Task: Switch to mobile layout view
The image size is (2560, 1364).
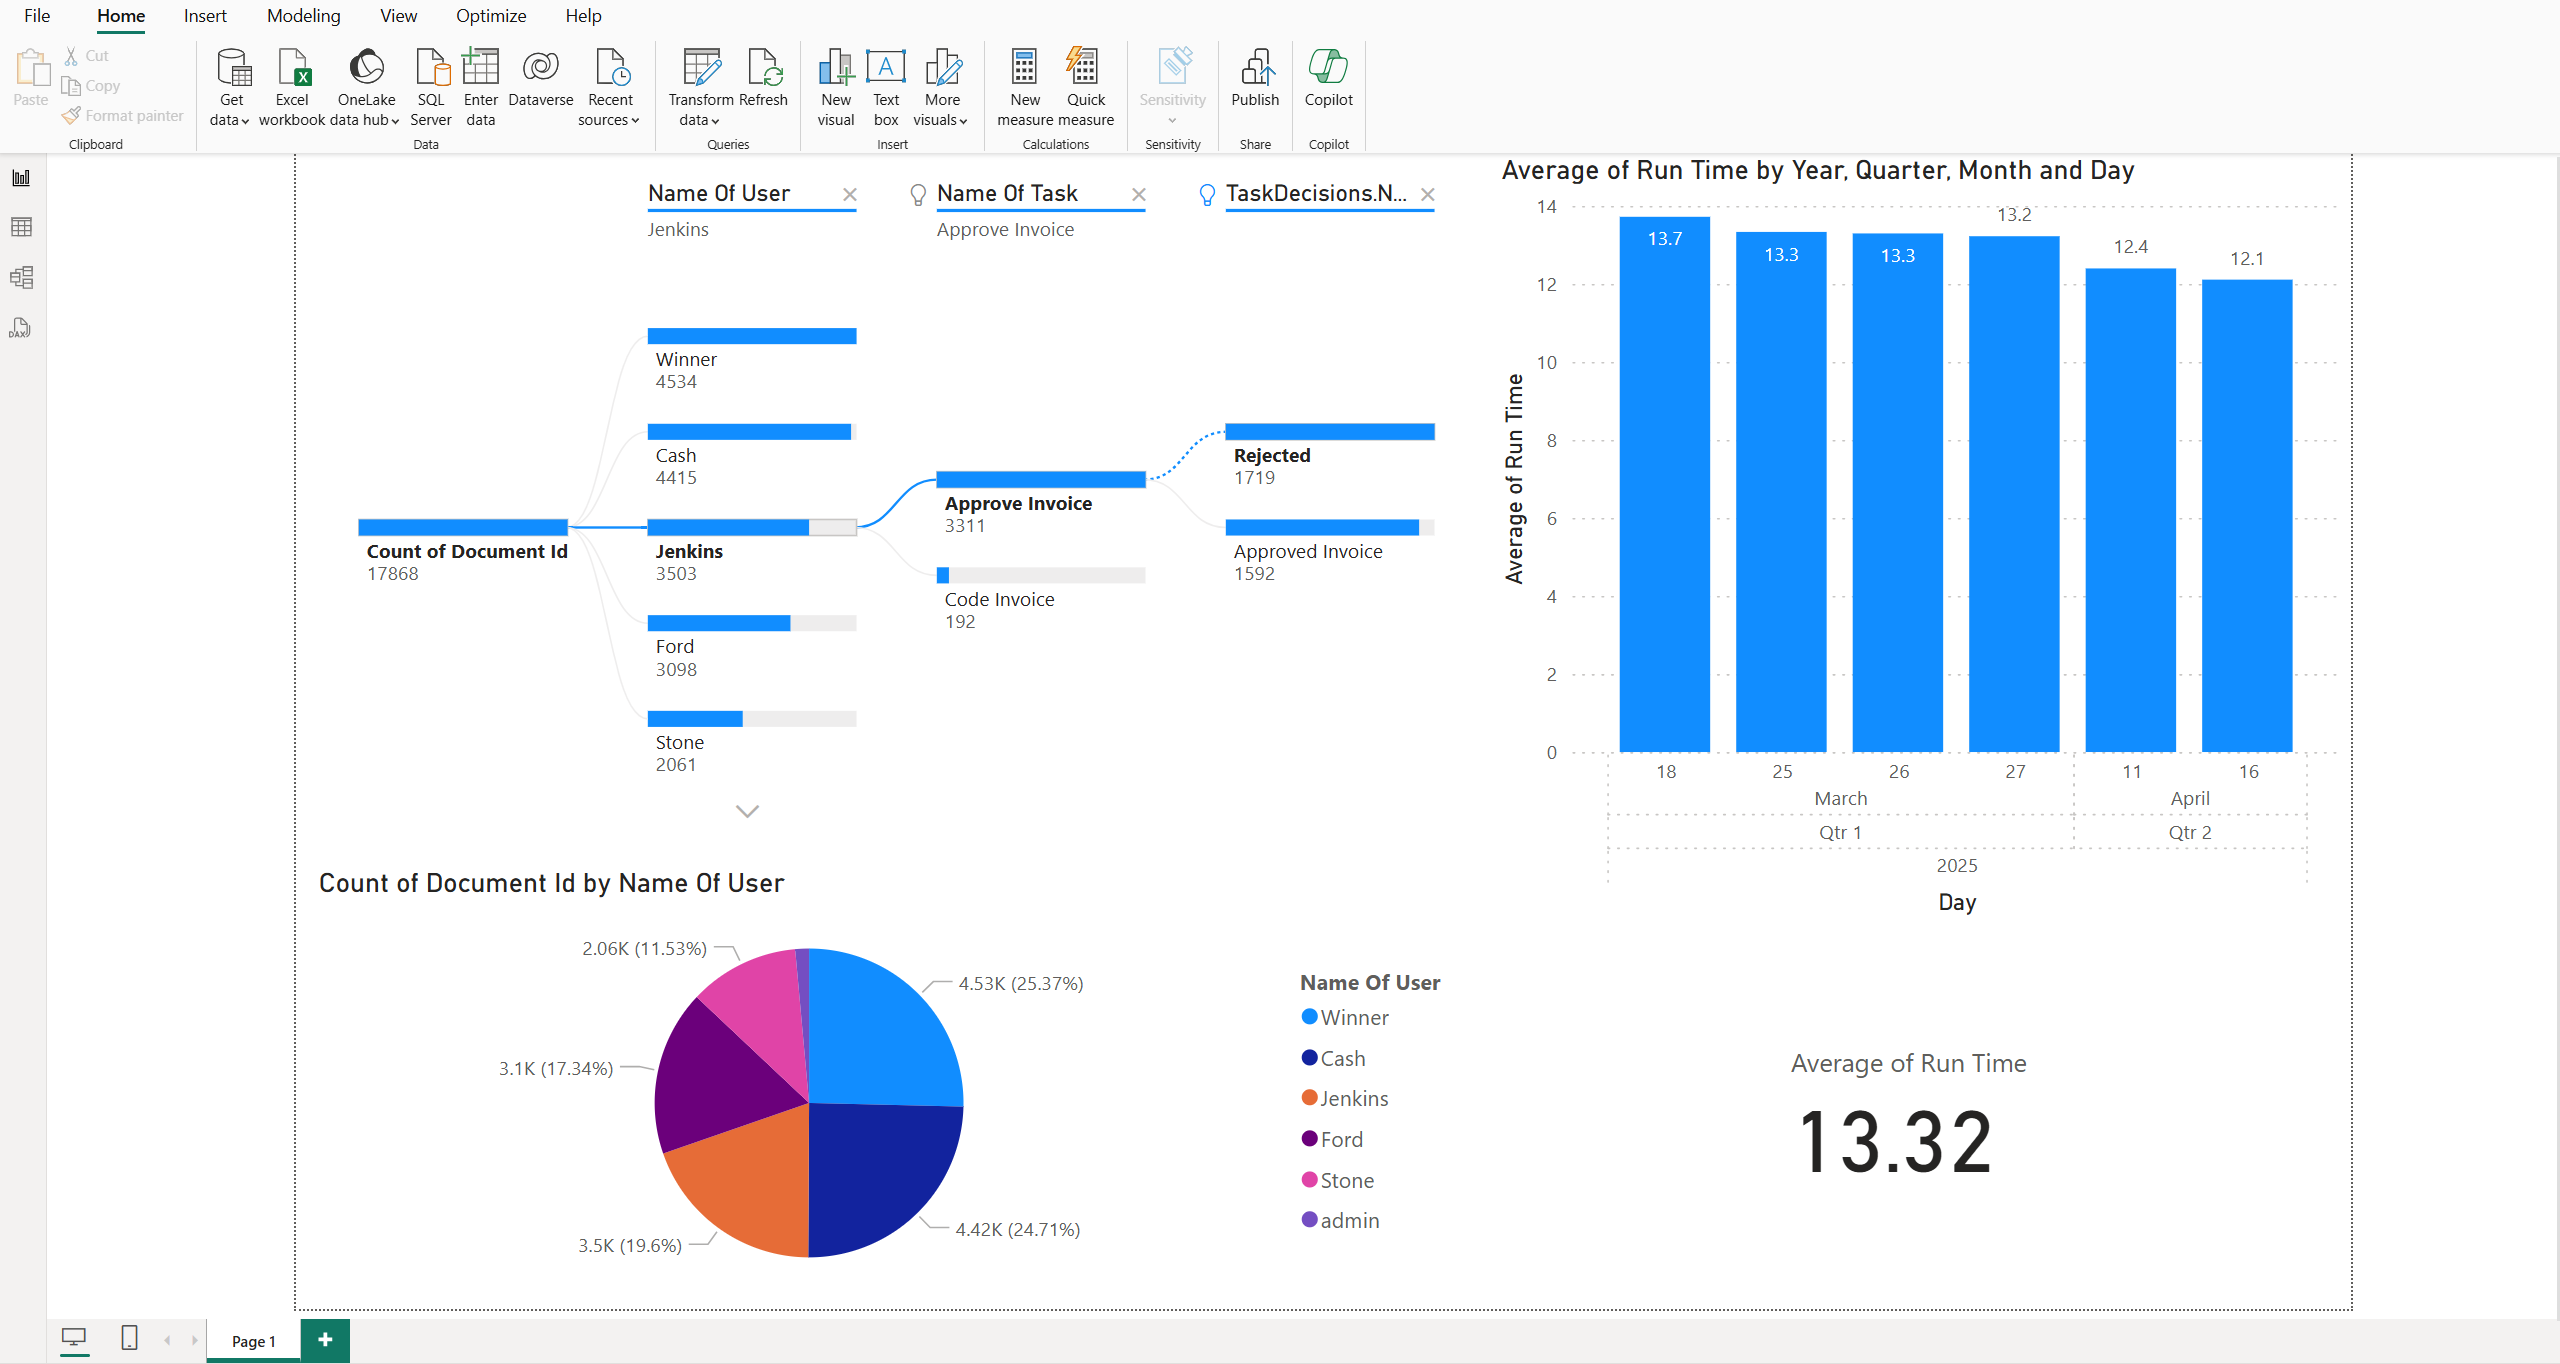Action: (x=128, y=1339)
